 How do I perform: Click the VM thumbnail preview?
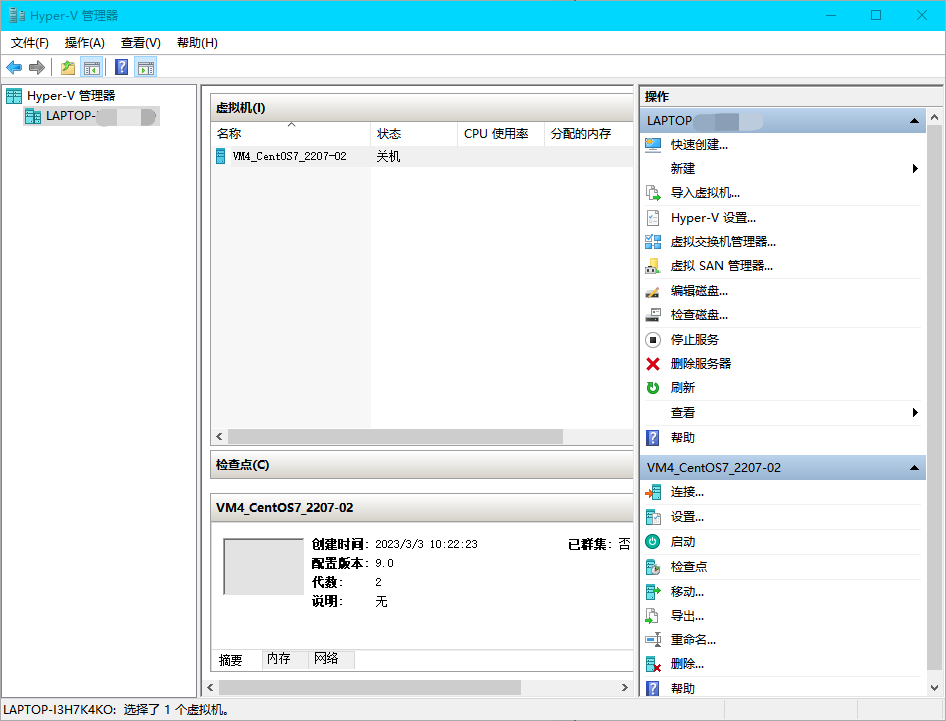pos(264,567)
